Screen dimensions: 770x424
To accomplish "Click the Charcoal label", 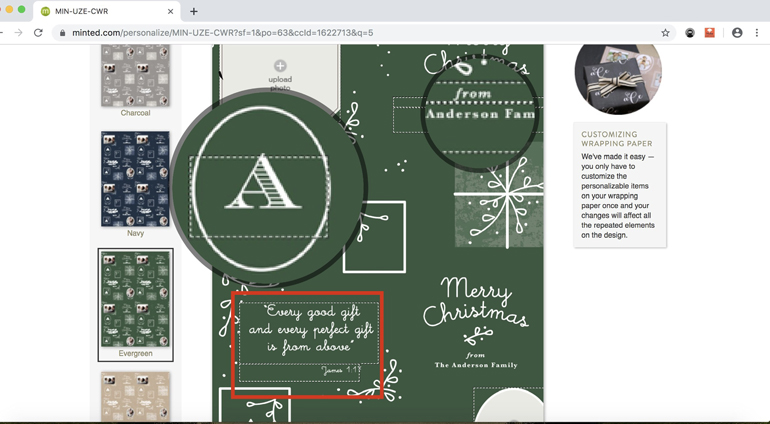I will click(136, 113).
